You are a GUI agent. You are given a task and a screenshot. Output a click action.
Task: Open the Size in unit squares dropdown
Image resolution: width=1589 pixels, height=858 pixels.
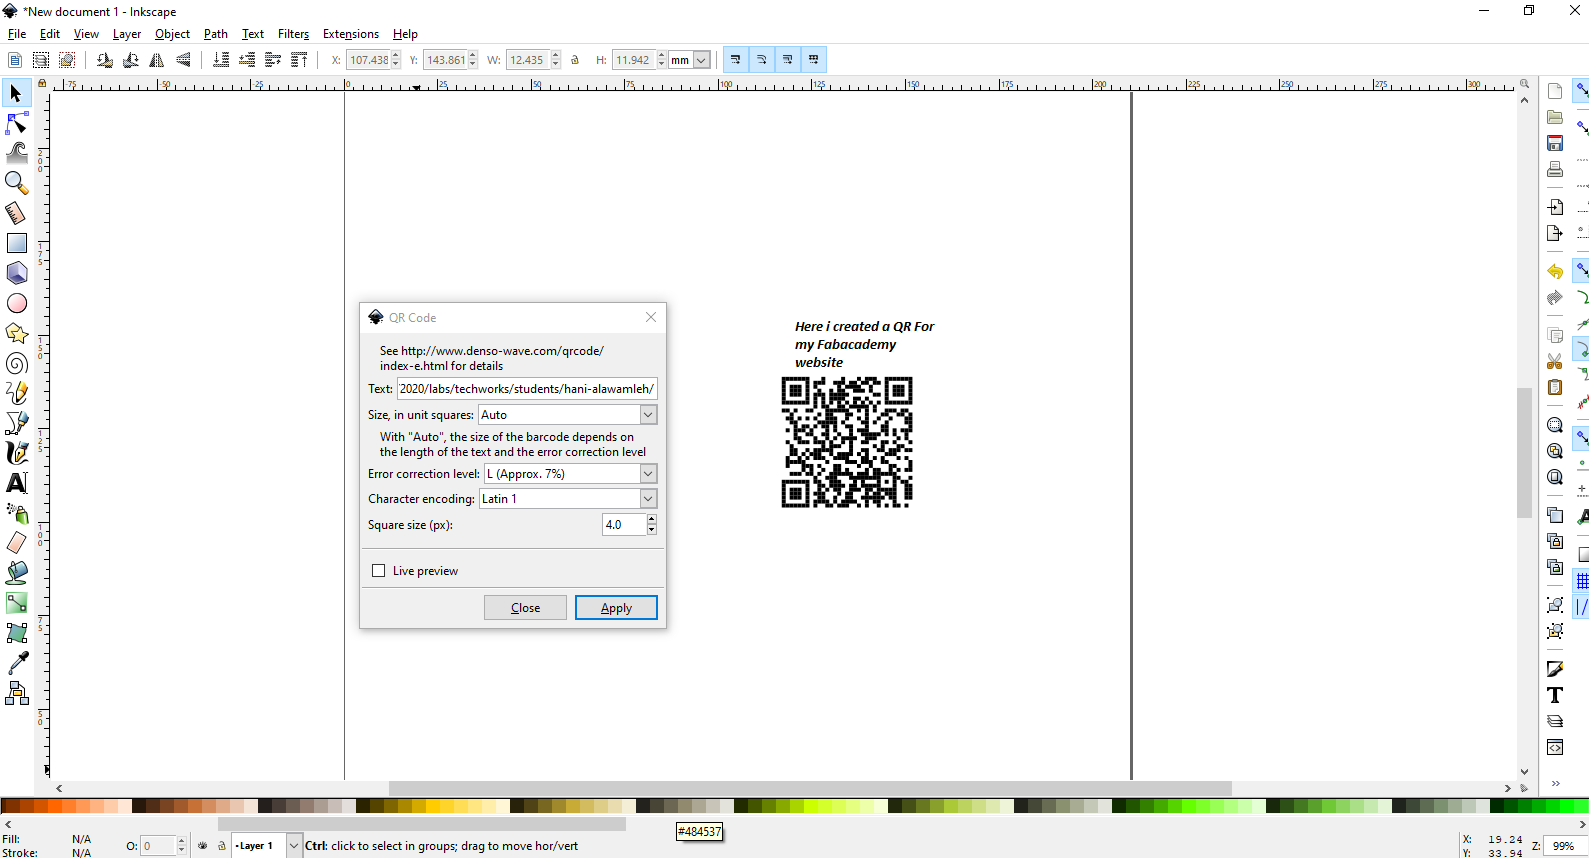pyautogui.click(x=648, y=415)
